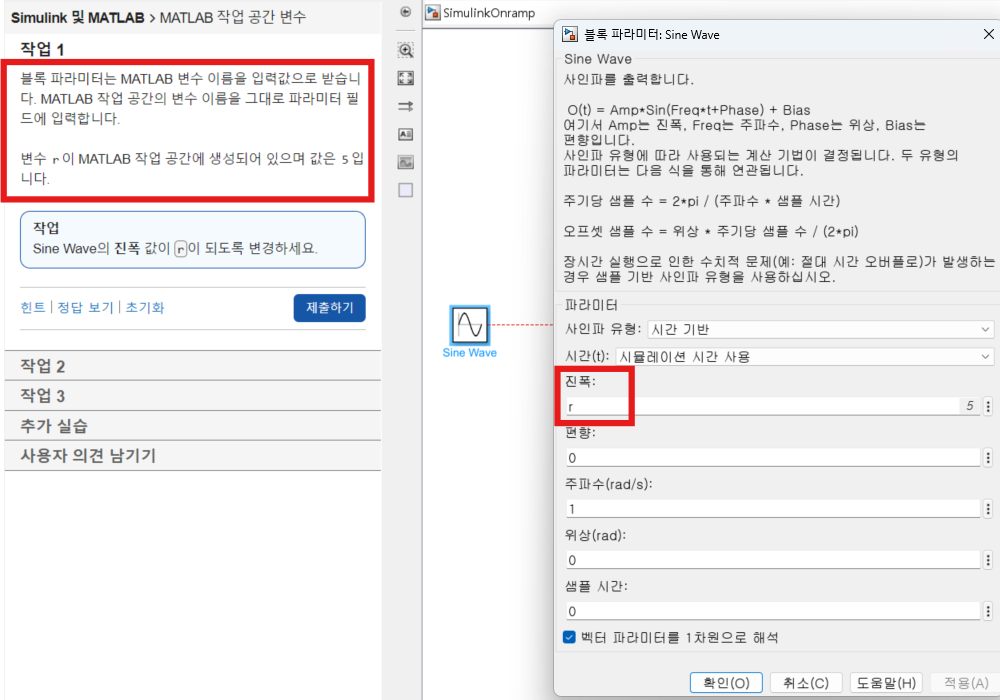Select the Sine Wave block
Viewport: 1000px width, 700px height.
point(470,325)
